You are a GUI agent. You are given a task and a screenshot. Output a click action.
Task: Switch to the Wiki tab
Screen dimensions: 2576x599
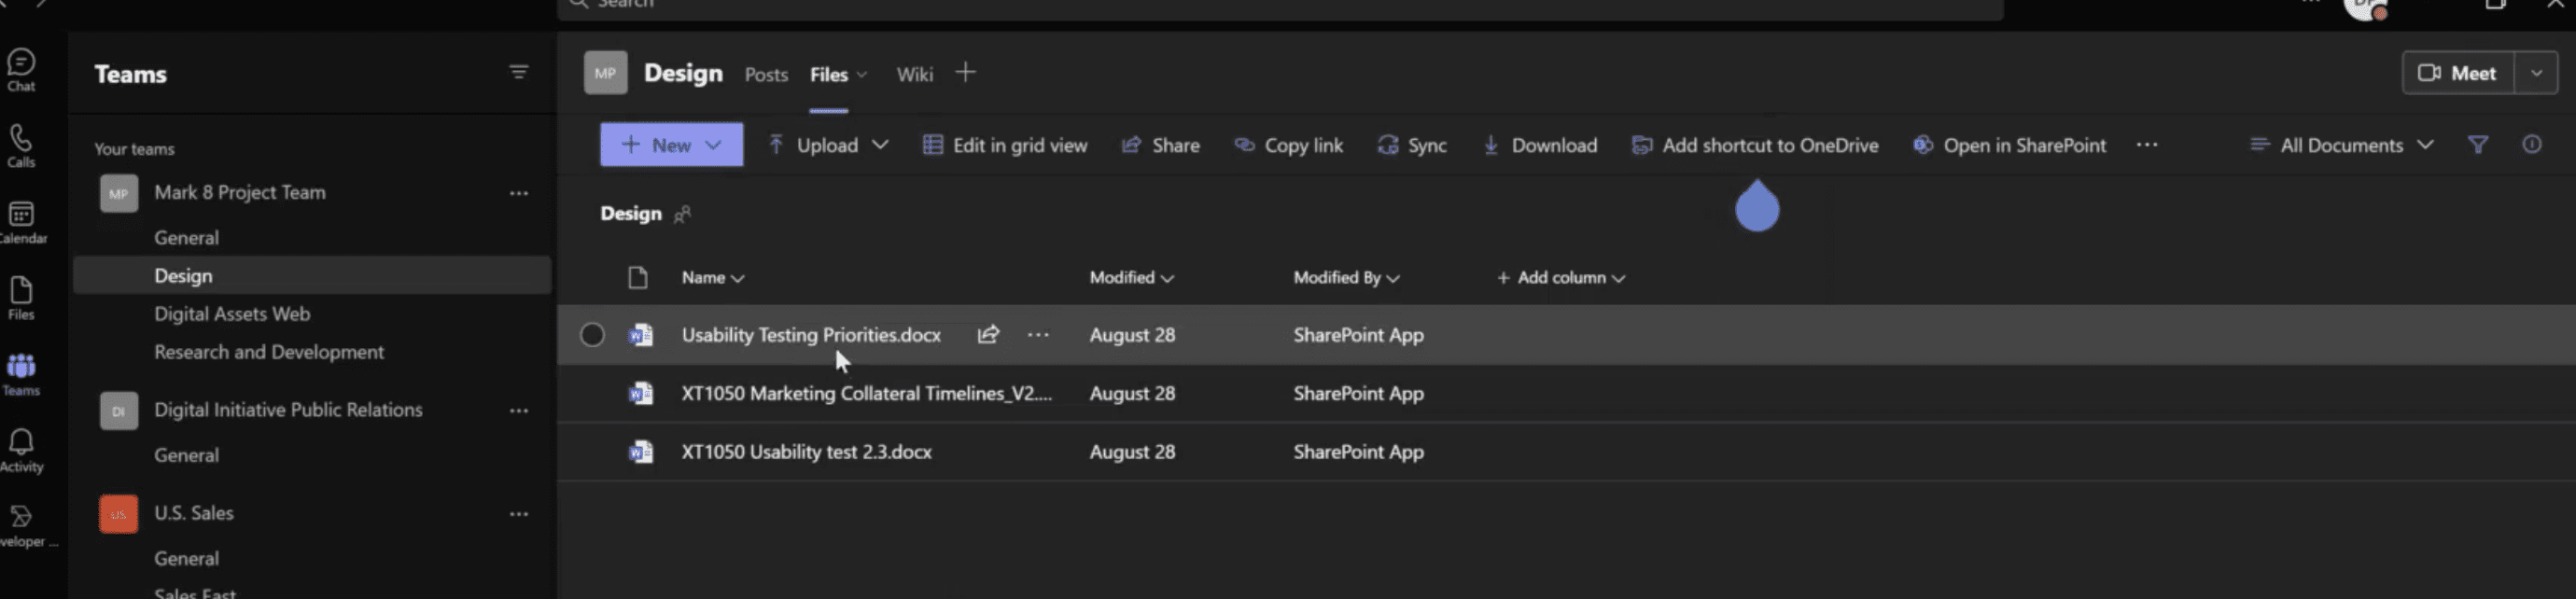pos(914,74)
